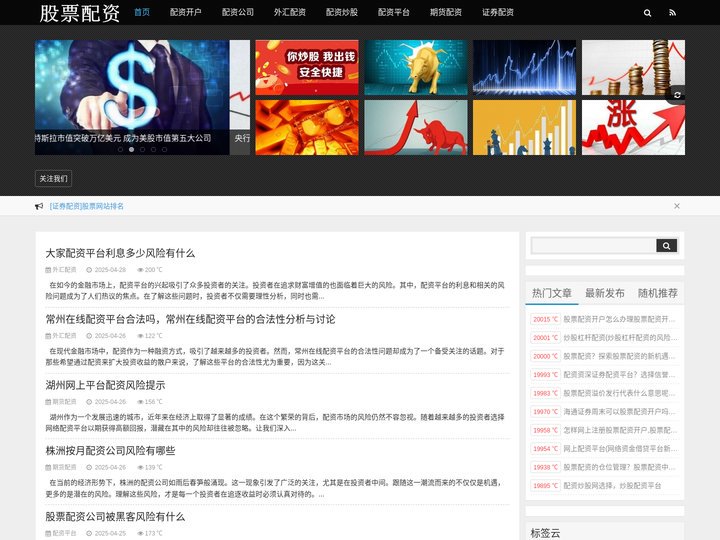Open 外汇配资 category under first article
The height and width of the screenshot is (540, 720).
coord(64,270)
